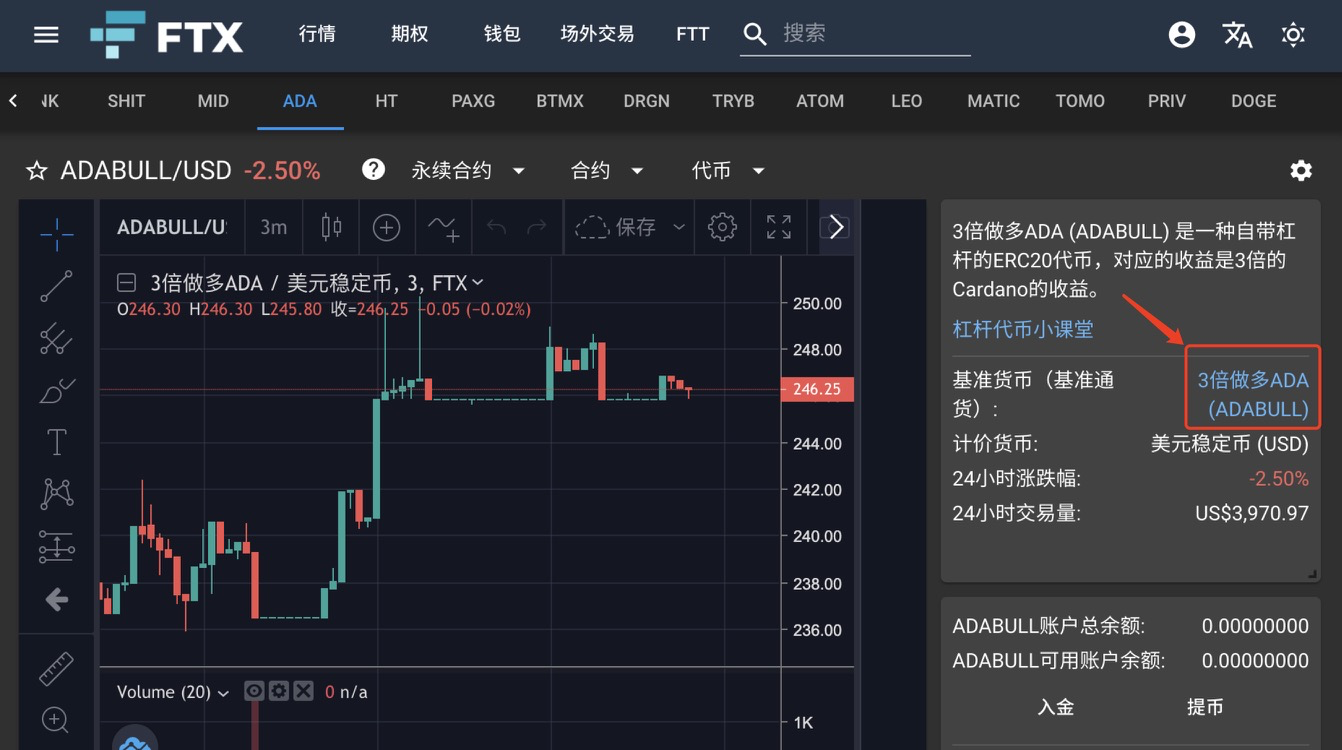Open the indicators menu icon
1342x750 pixels.
click(443, 227)
